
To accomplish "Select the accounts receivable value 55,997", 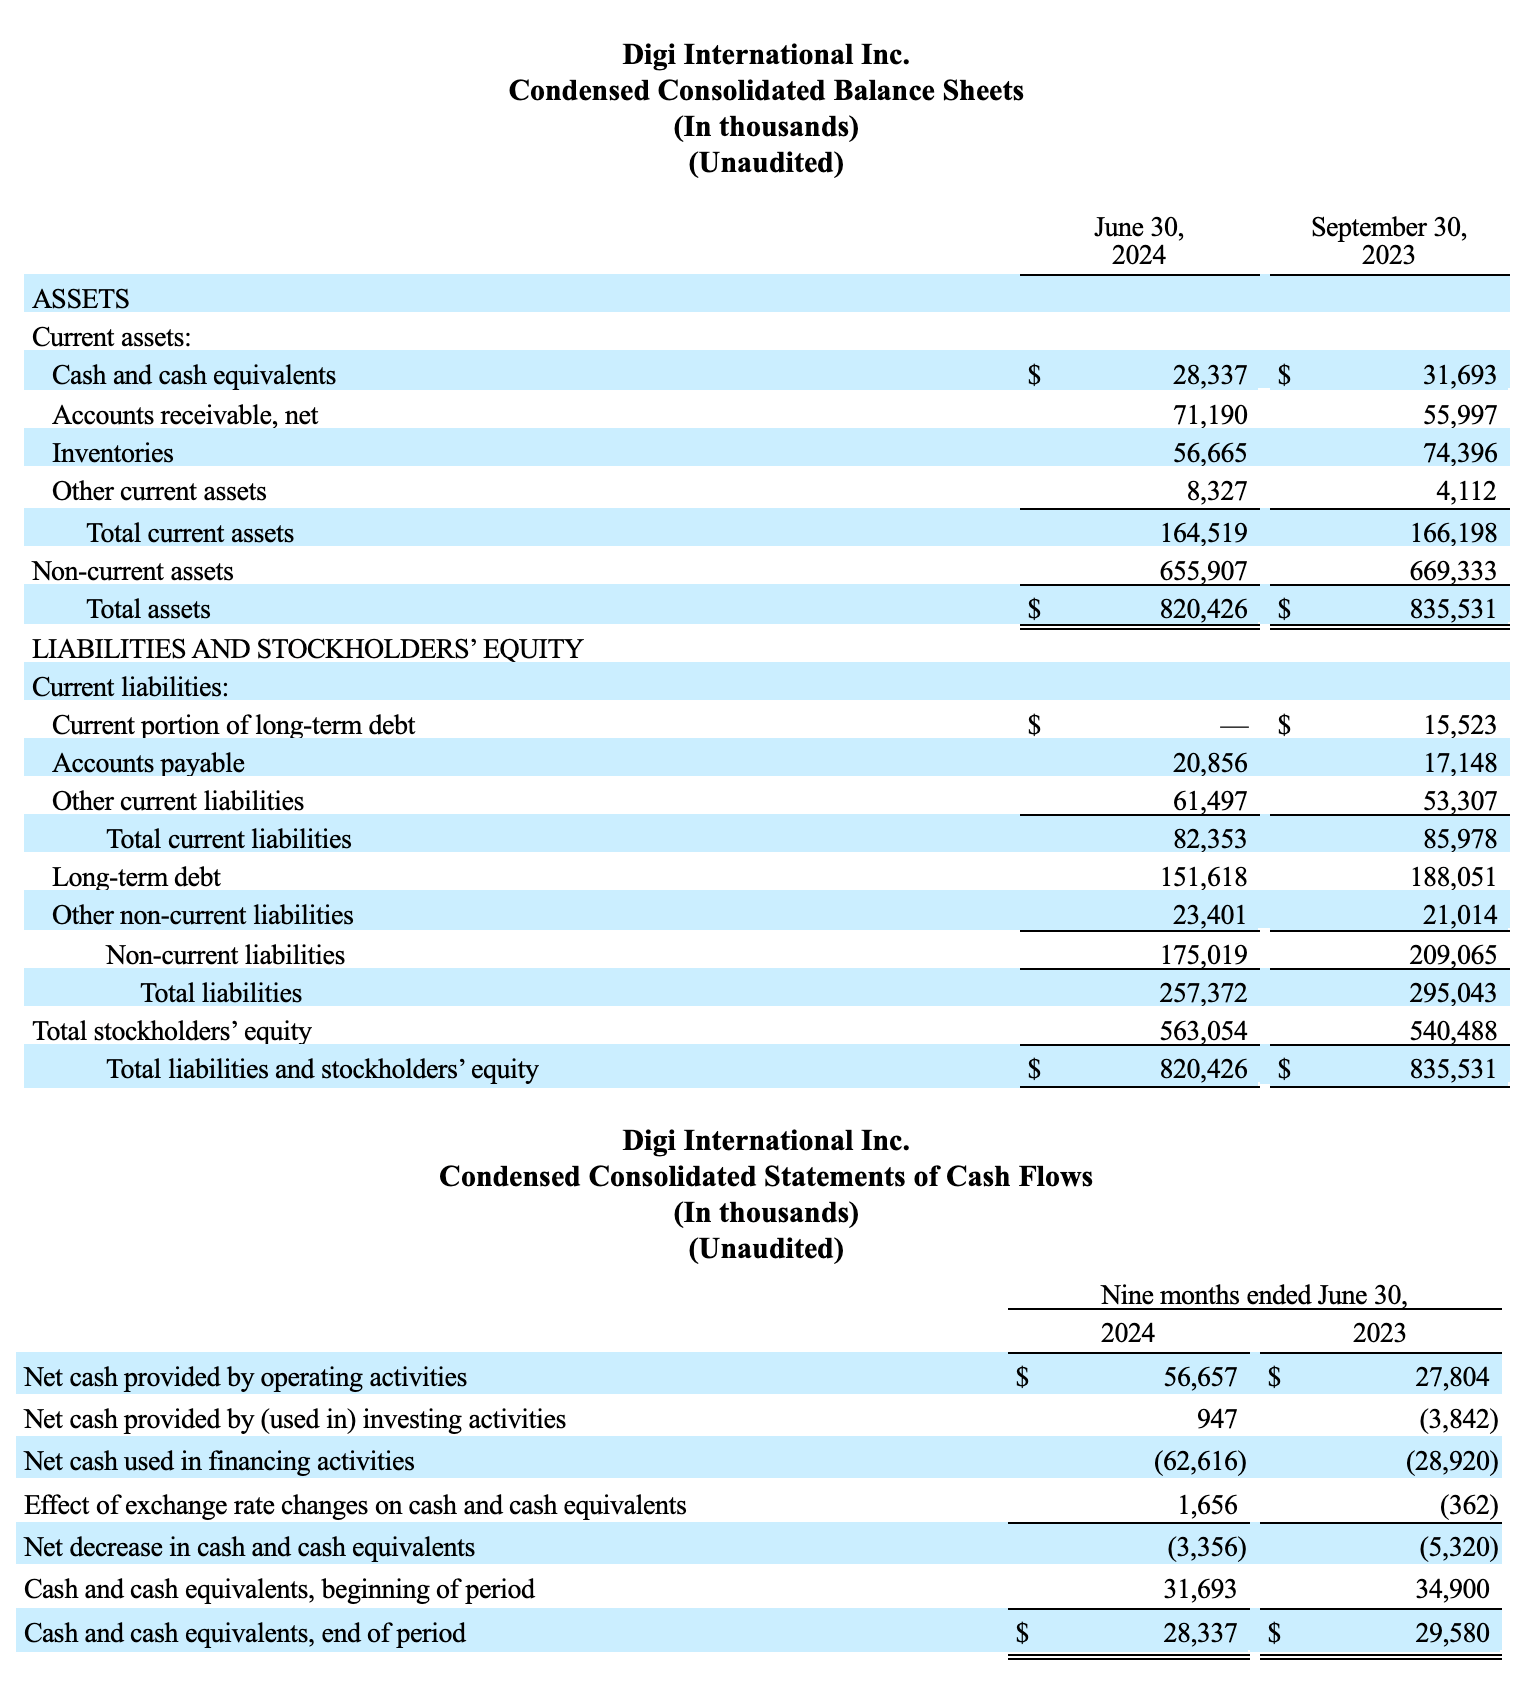I will point(1459,414).
